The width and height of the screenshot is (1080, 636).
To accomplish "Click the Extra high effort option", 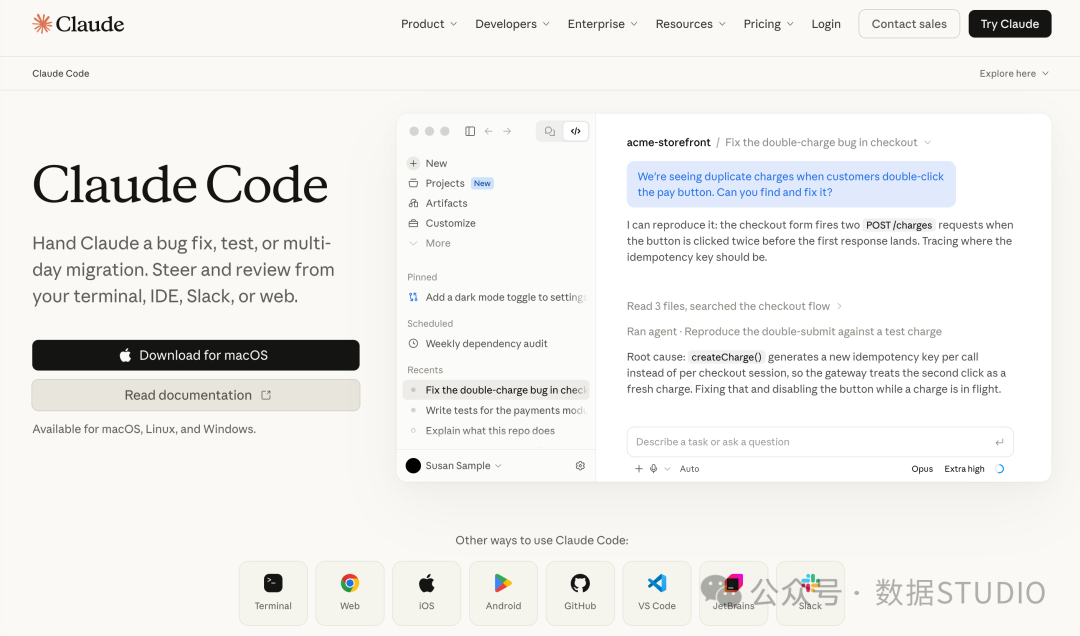I will (x=964, y=469).
